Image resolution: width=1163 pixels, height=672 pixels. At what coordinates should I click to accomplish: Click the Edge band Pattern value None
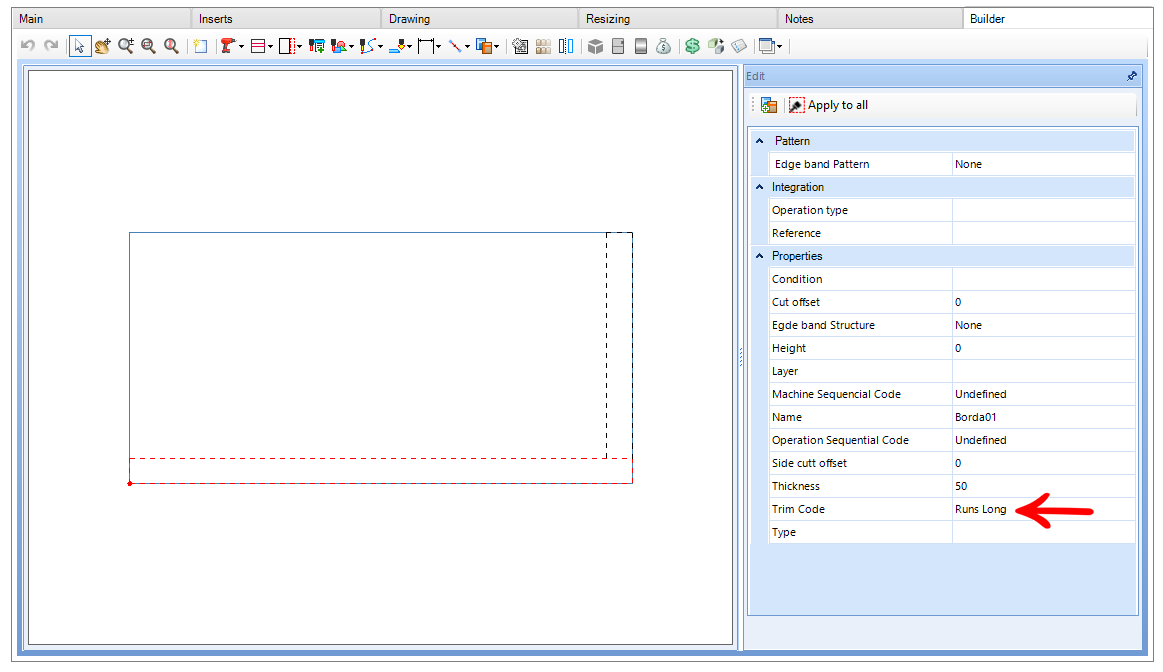tap(1044, 164)
